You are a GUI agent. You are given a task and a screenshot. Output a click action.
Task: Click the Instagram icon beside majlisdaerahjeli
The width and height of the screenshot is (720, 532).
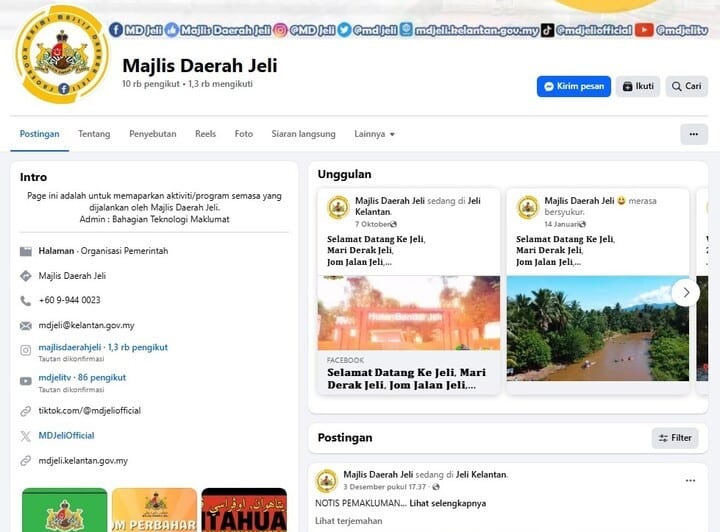(x=26, y=350)
